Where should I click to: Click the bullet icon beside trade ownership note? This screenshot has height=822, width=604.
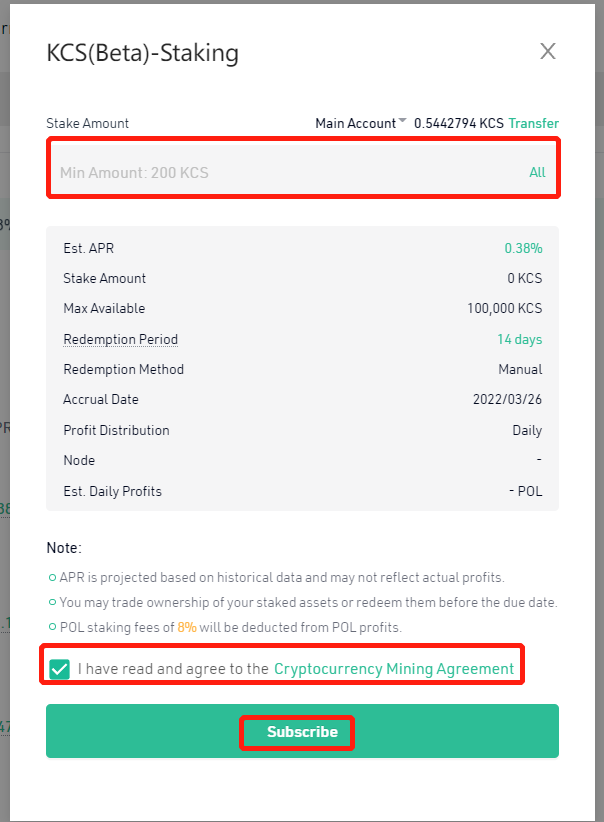(52, 602)
